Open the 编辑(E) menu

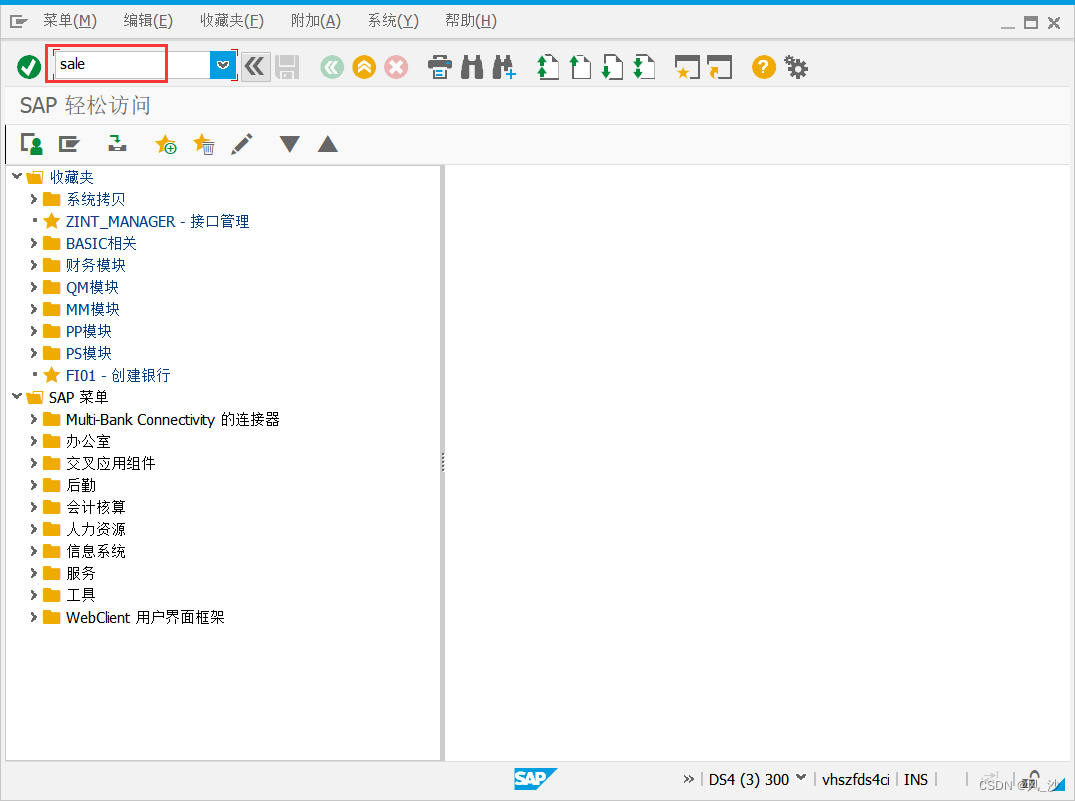[148, 21]
